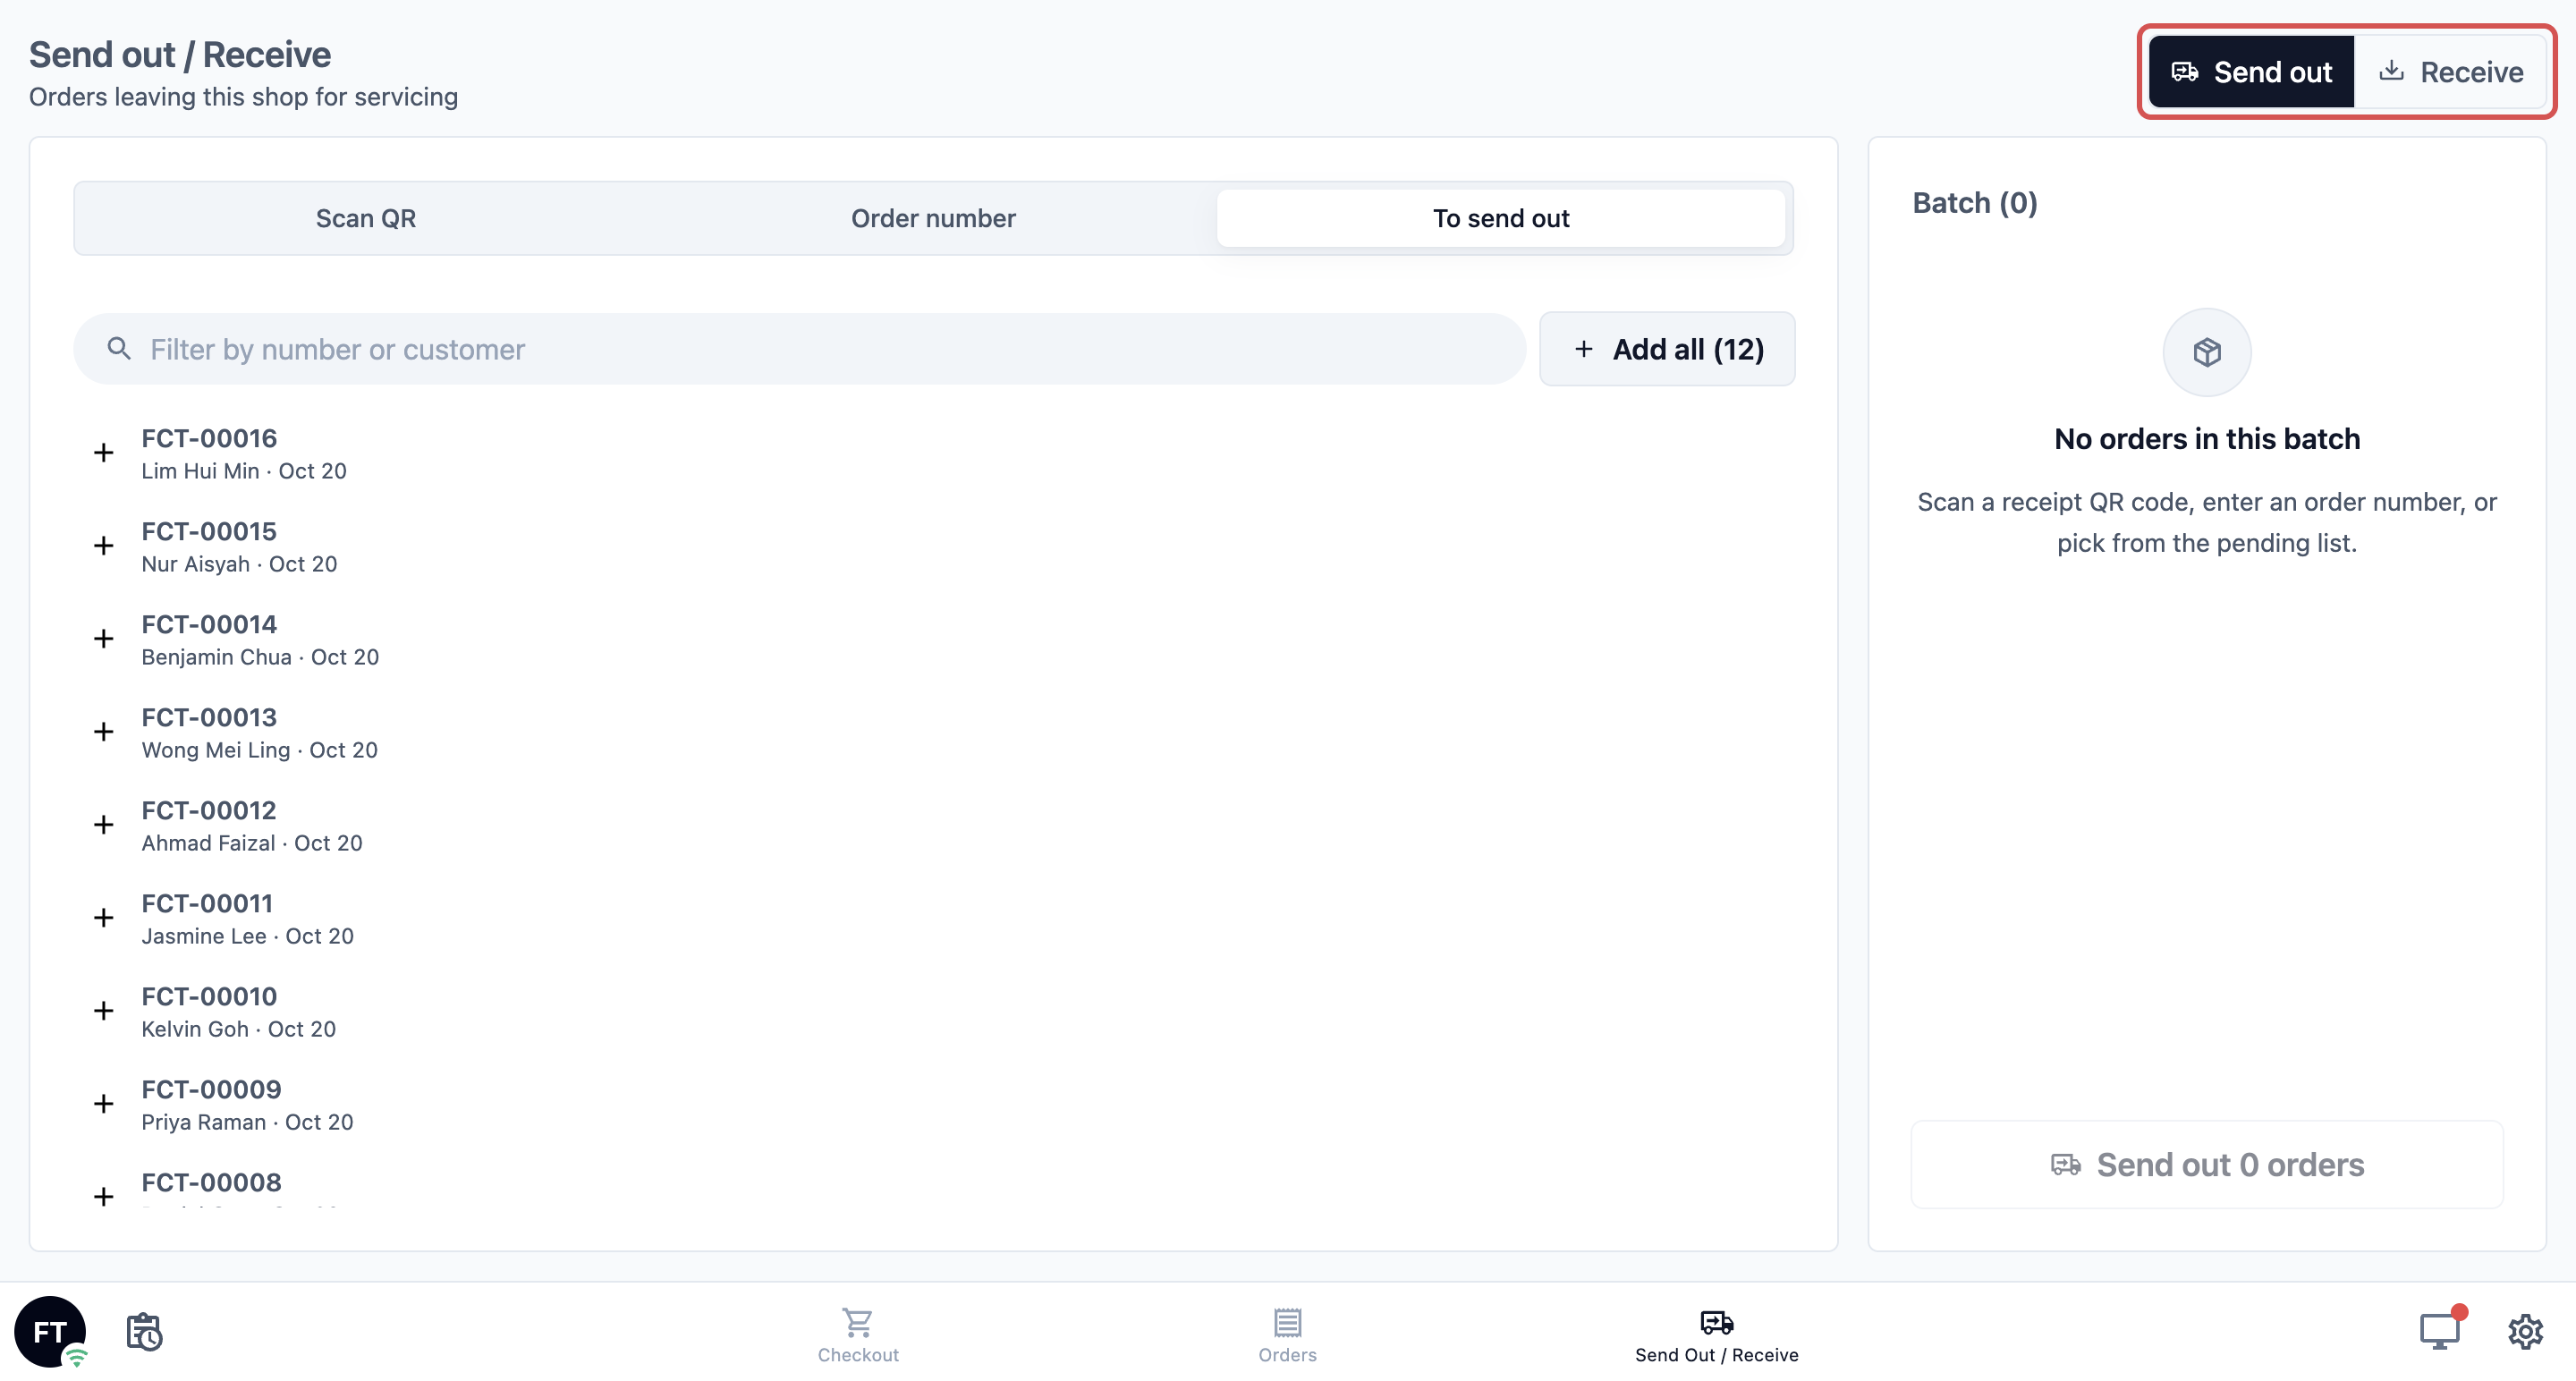
Task: Add order FCT-00009 using its plus icon
Action: 103,1104
